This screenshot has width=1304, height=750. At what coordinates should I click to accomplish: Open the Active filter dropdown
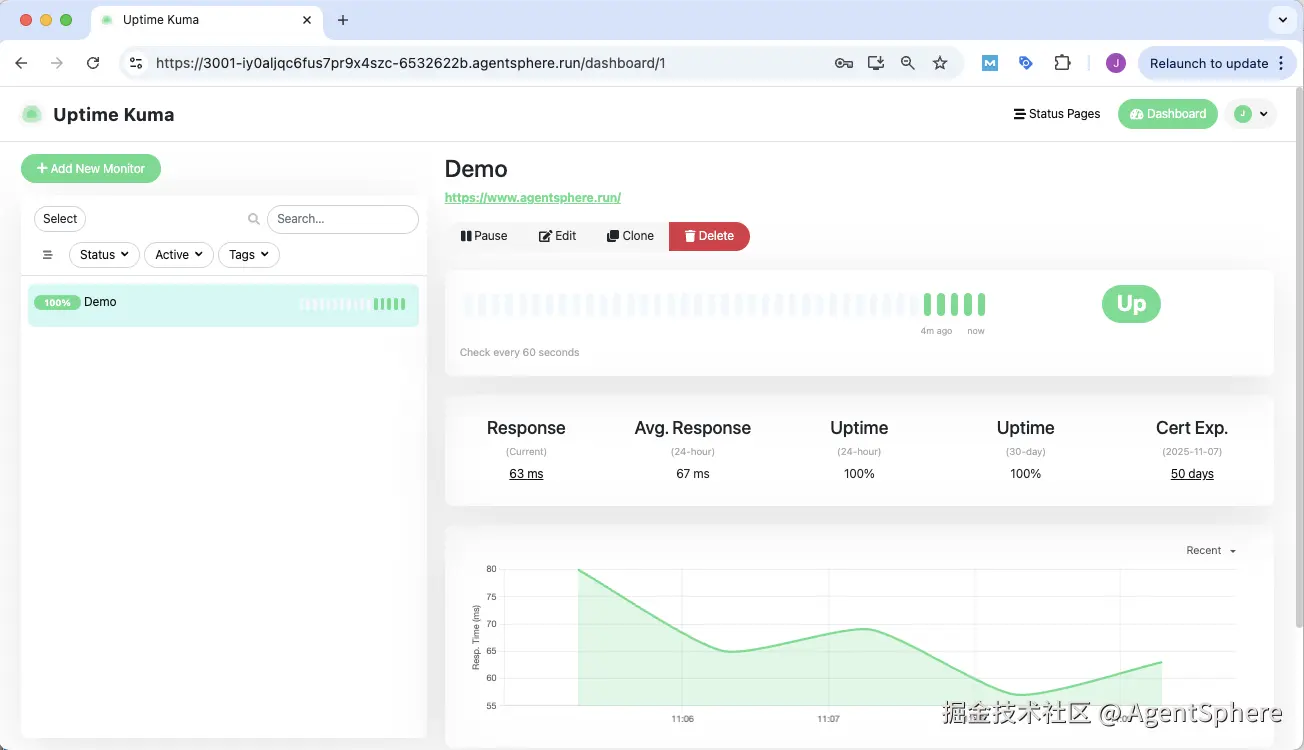click(178, 255)
